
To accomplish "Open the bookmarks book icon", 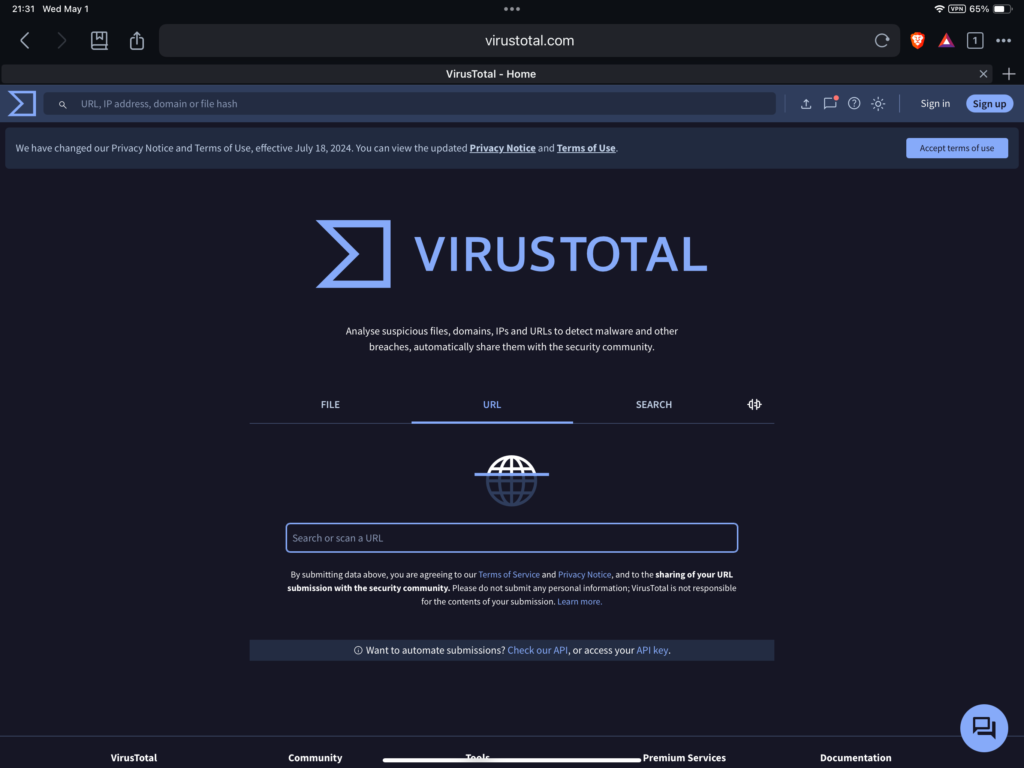I will tap(99, 40).
